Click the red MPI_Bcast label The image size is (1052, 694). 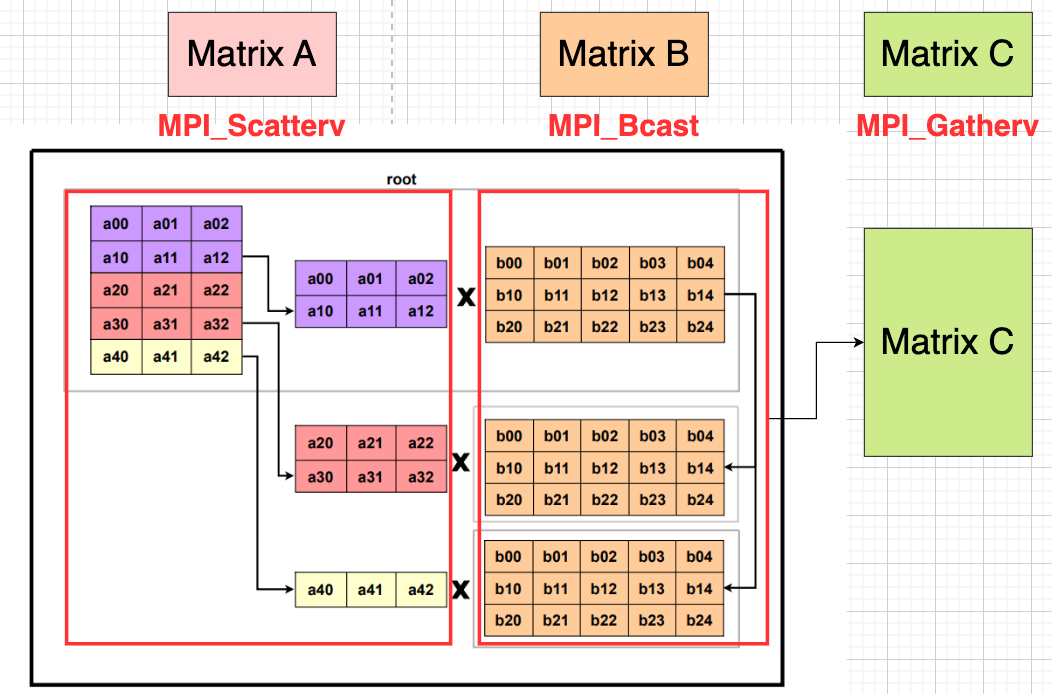click(623, 126)
